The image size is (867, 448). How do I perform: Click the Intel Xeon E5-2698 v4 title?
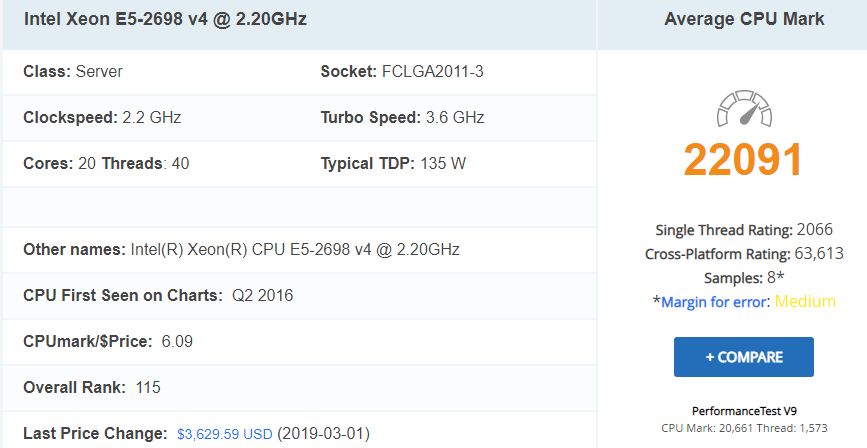165,20
